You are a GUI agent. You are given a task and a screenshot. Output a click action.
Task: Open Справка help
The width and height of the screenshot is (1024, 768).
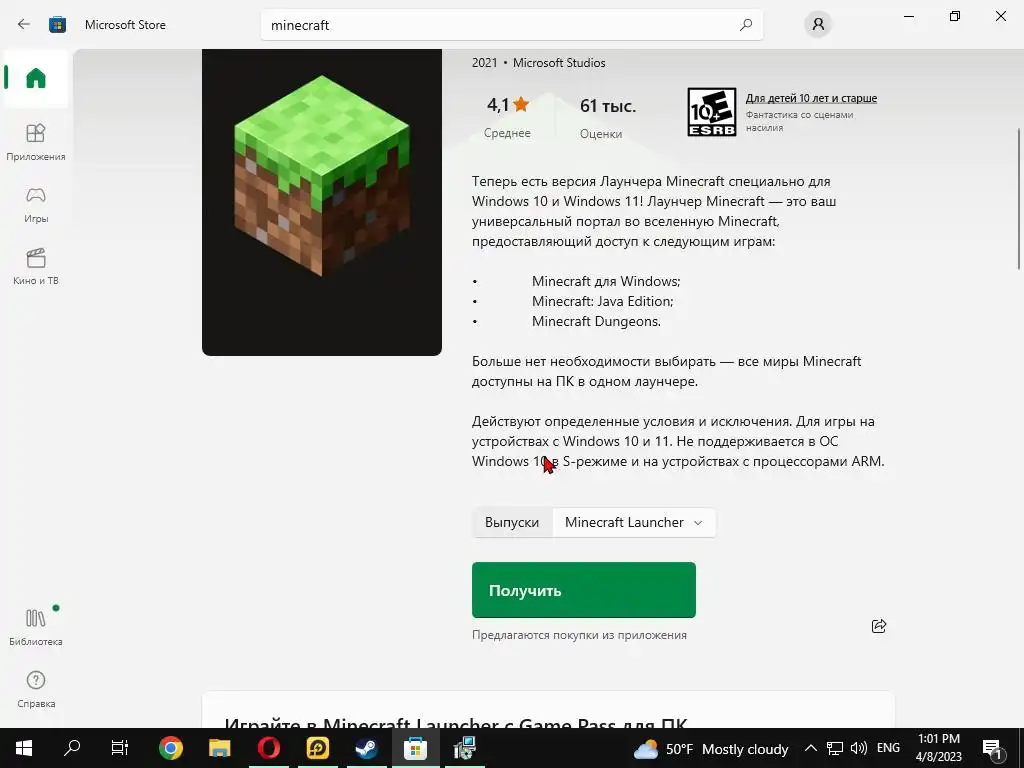coord(36,689)
